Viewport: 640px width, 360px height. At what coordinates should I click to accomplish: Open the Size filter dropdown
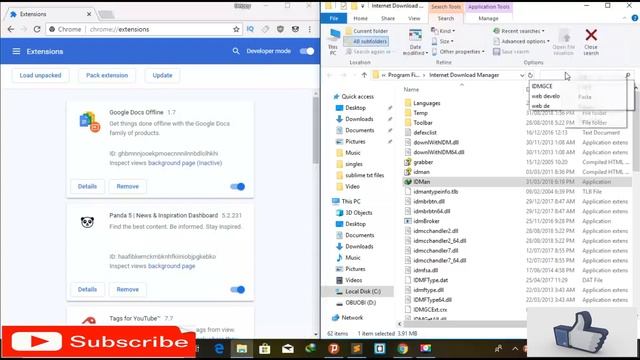coord(443,41)
